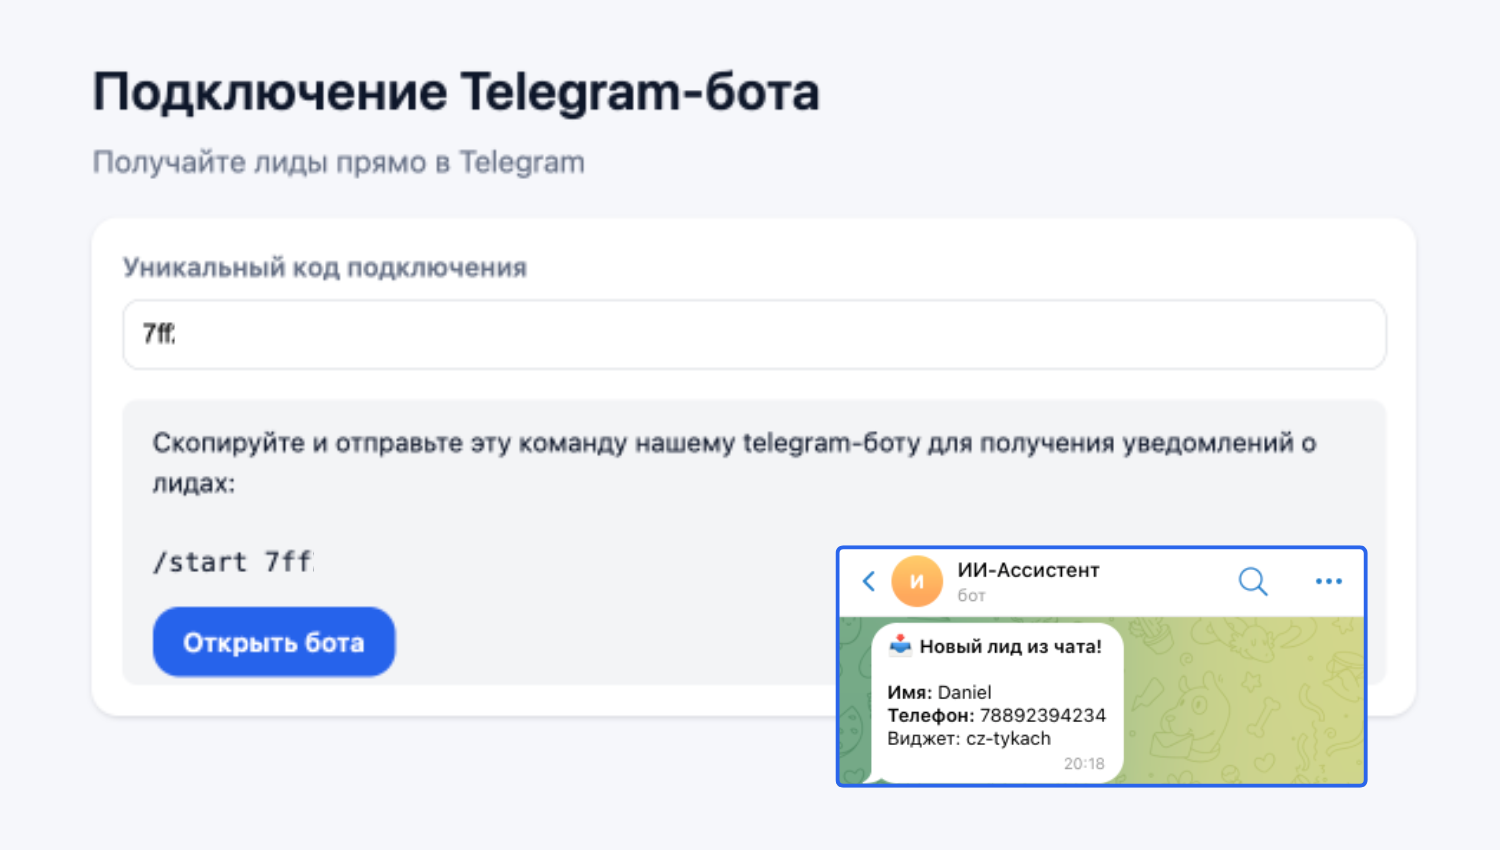
Task: Click the '/start 7ff' command text
Action: [x=233, y=562]
